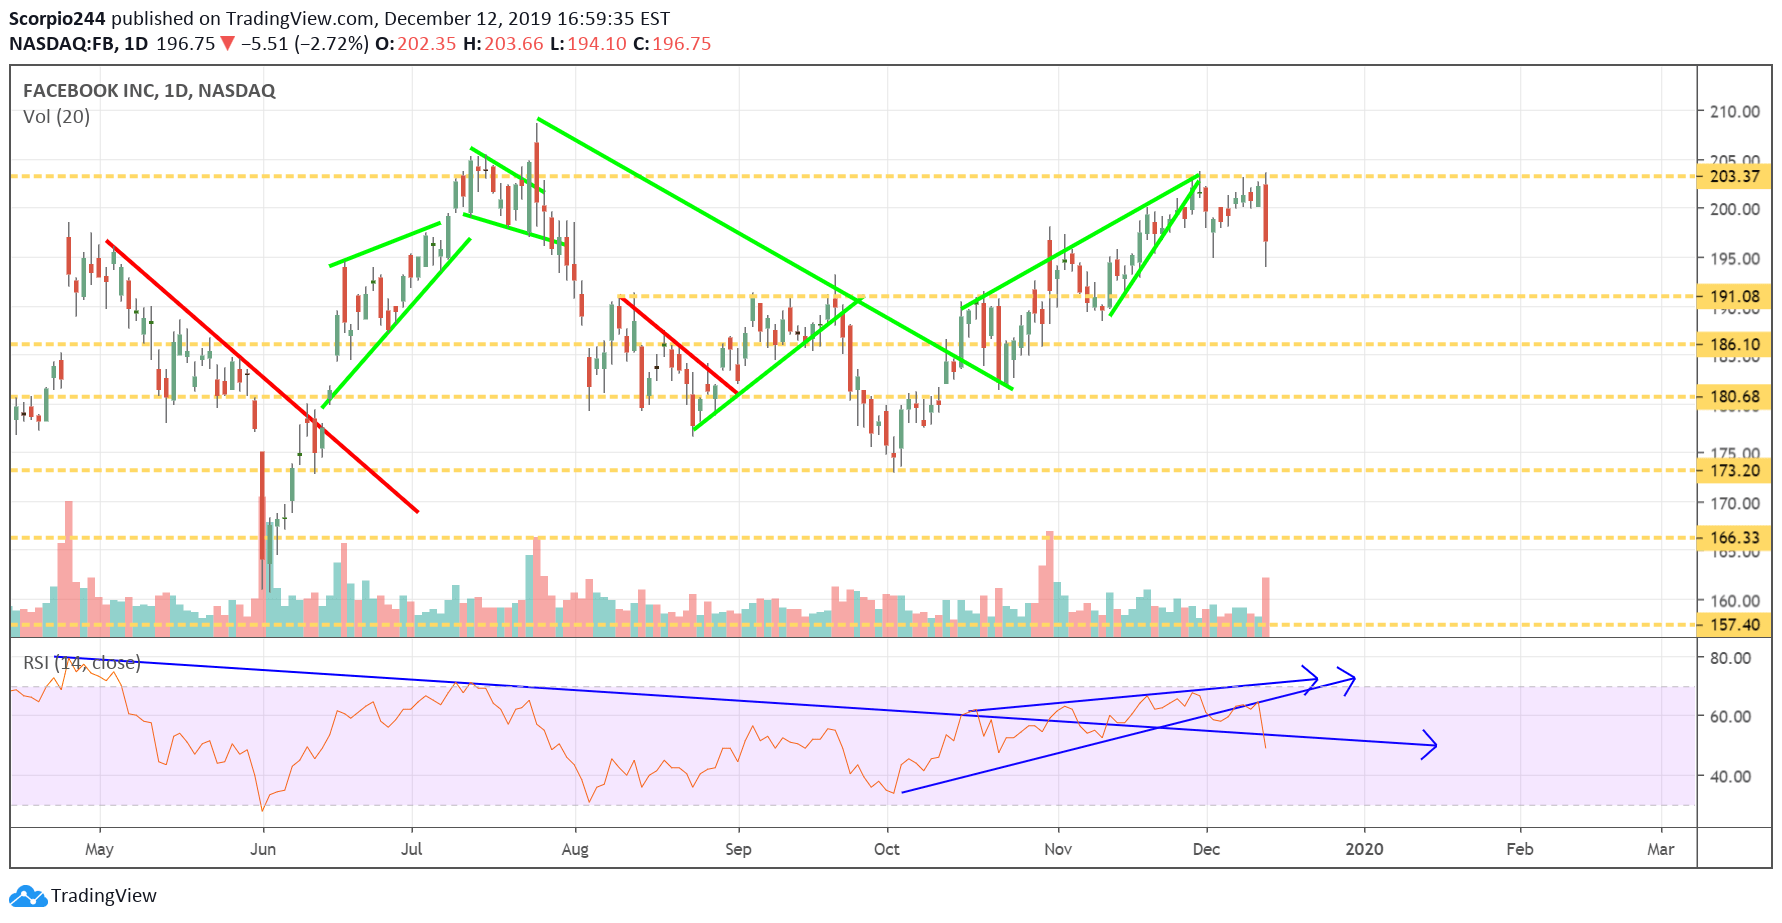Viewport: 1782px width, 923px height.
Task: Click the 170.00 price axis value
Action: (1734, 503)
